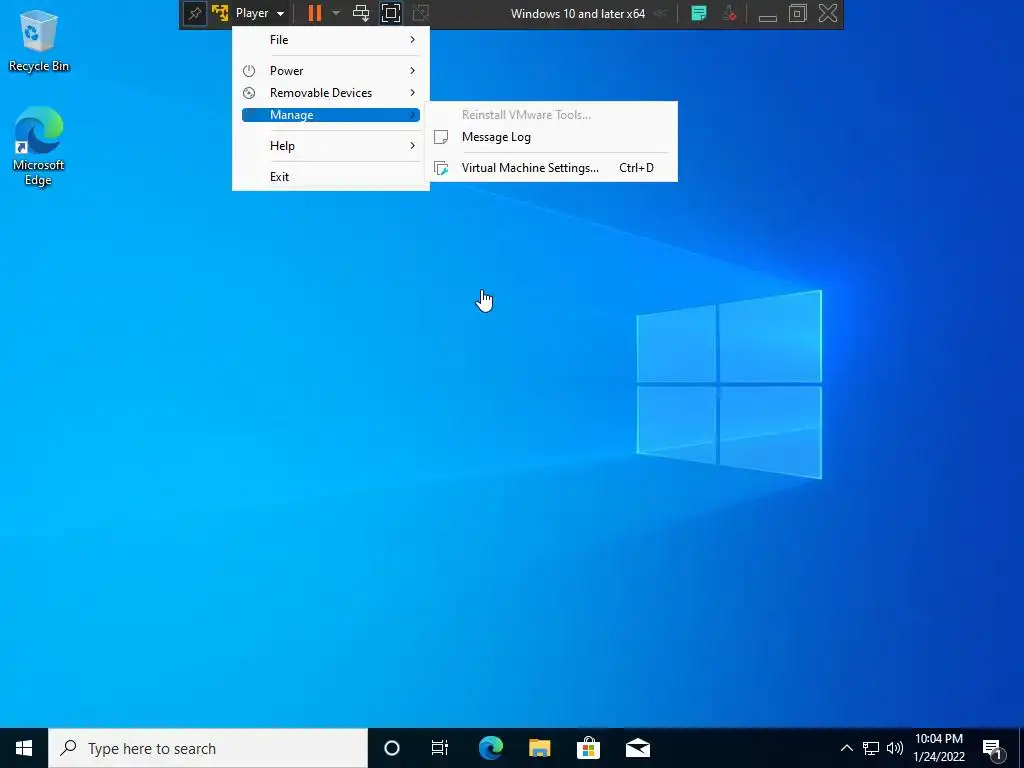Select the Microsoft Edge desktop shortcut

[39, 146]
